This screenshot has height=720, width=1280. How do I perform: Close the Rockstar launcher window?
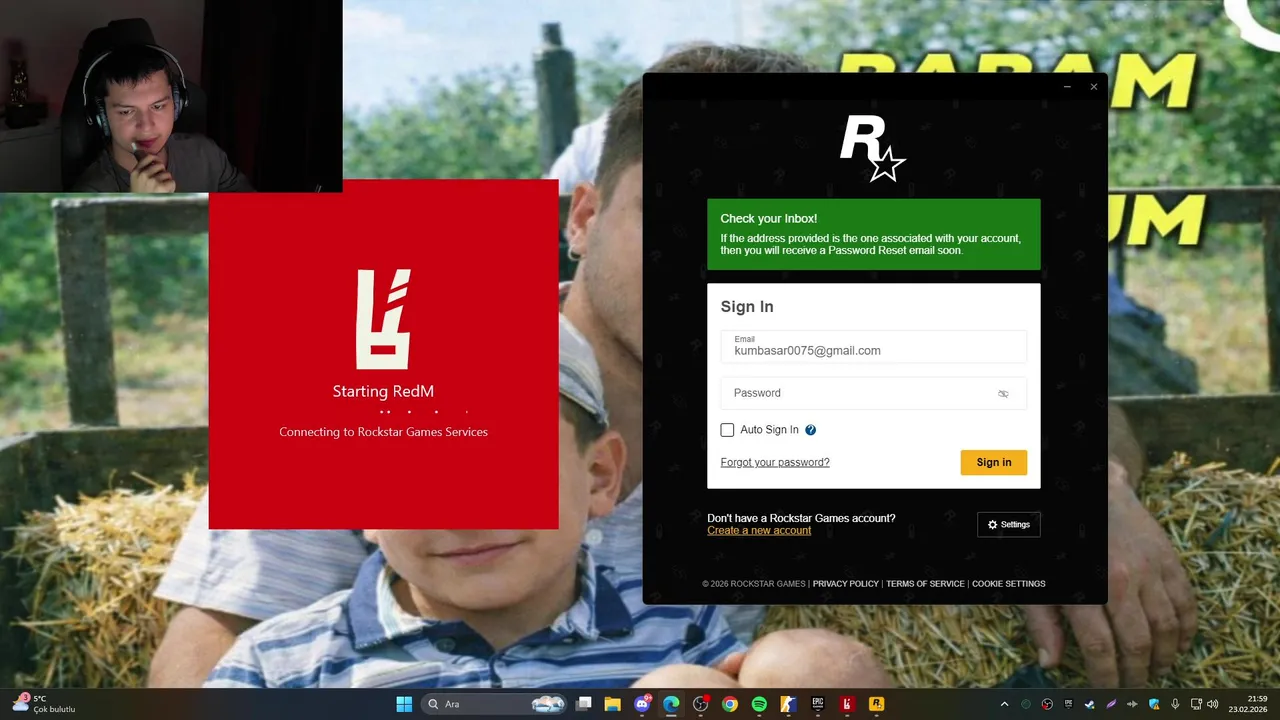[x=1093, y=87]
